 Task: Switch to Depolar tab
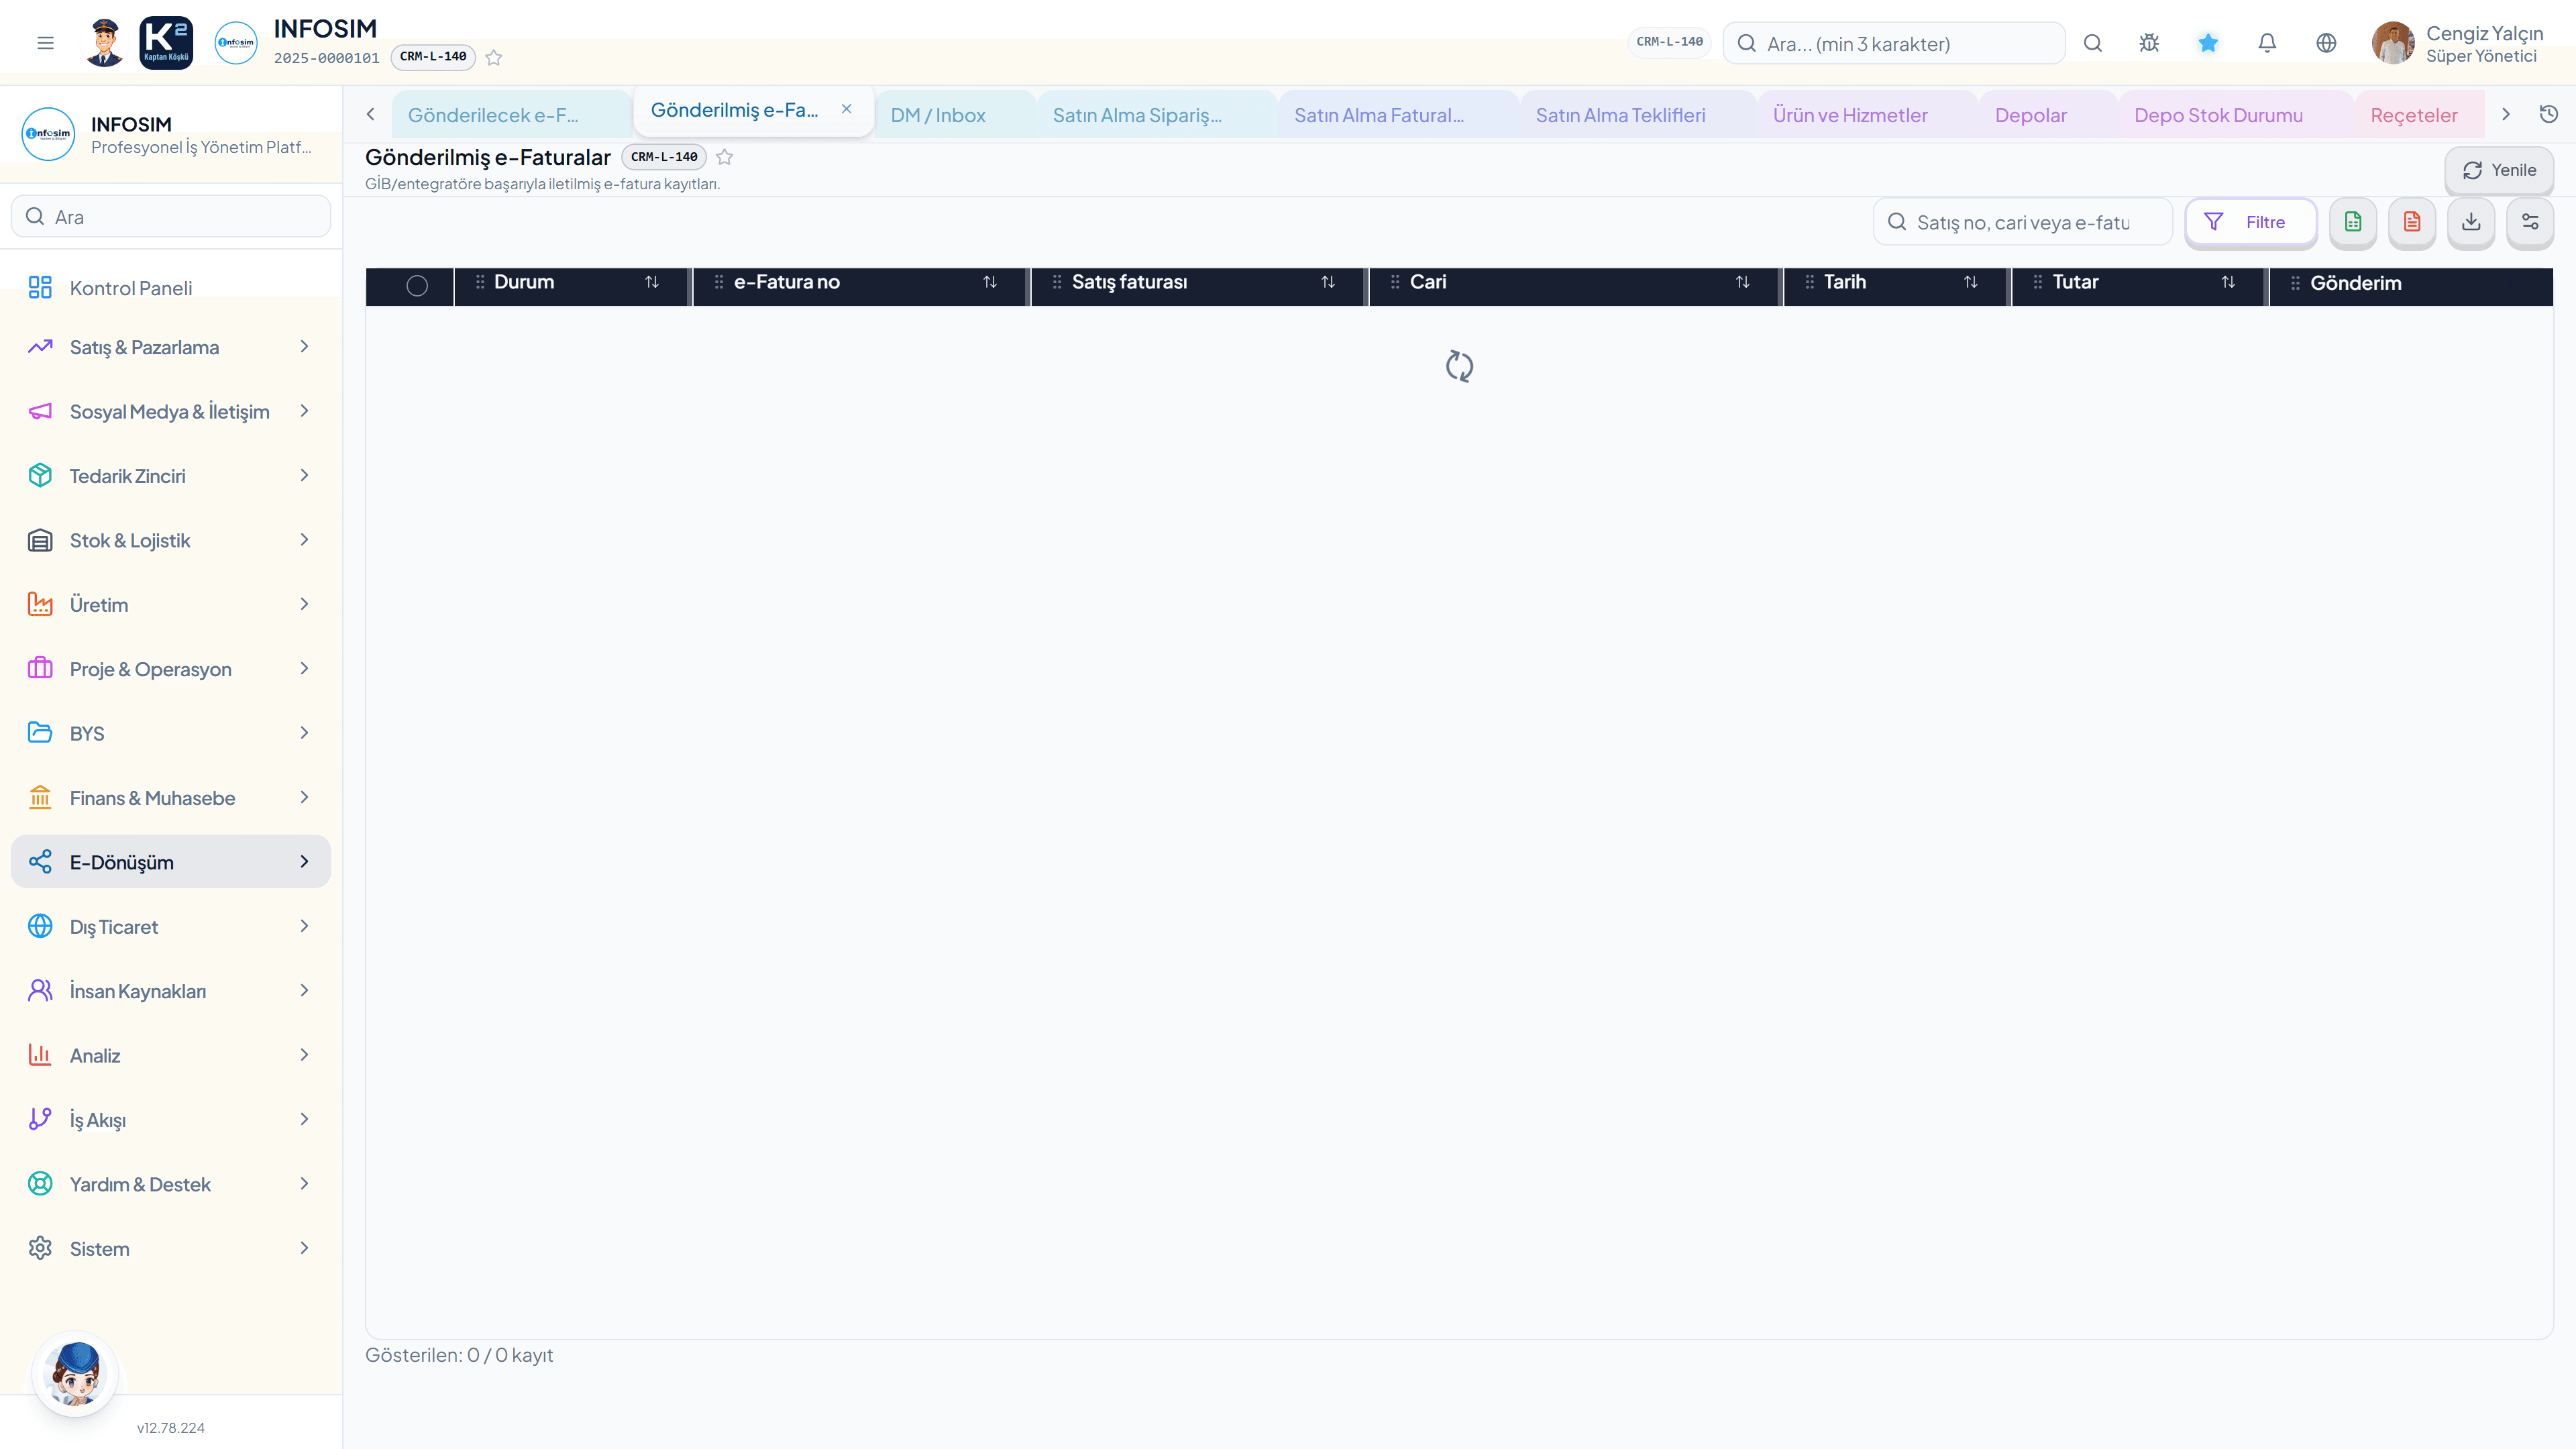tap(2048, 115)
